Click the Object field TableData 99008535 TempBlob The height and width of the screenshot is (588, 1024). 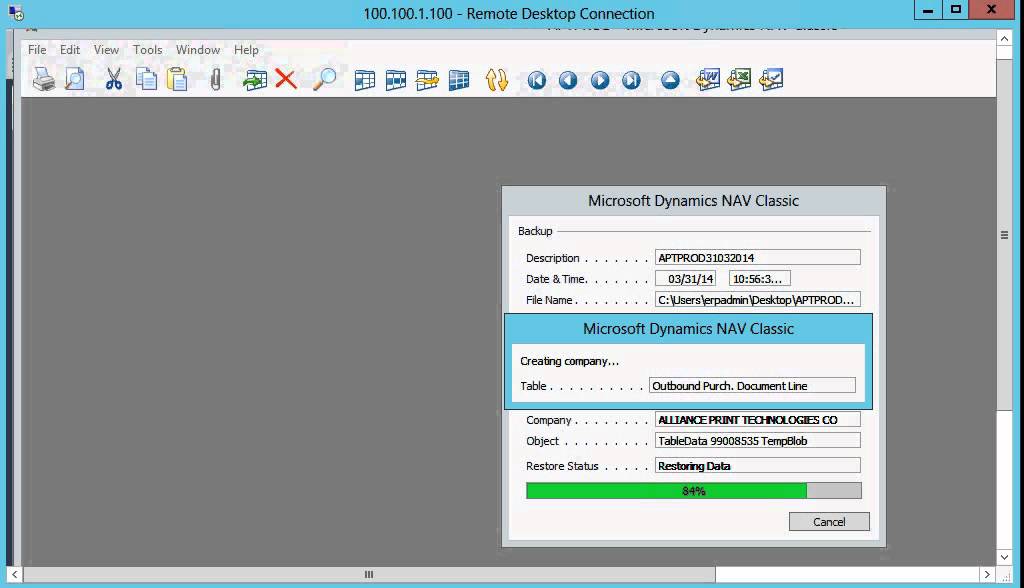click(758, 441)
